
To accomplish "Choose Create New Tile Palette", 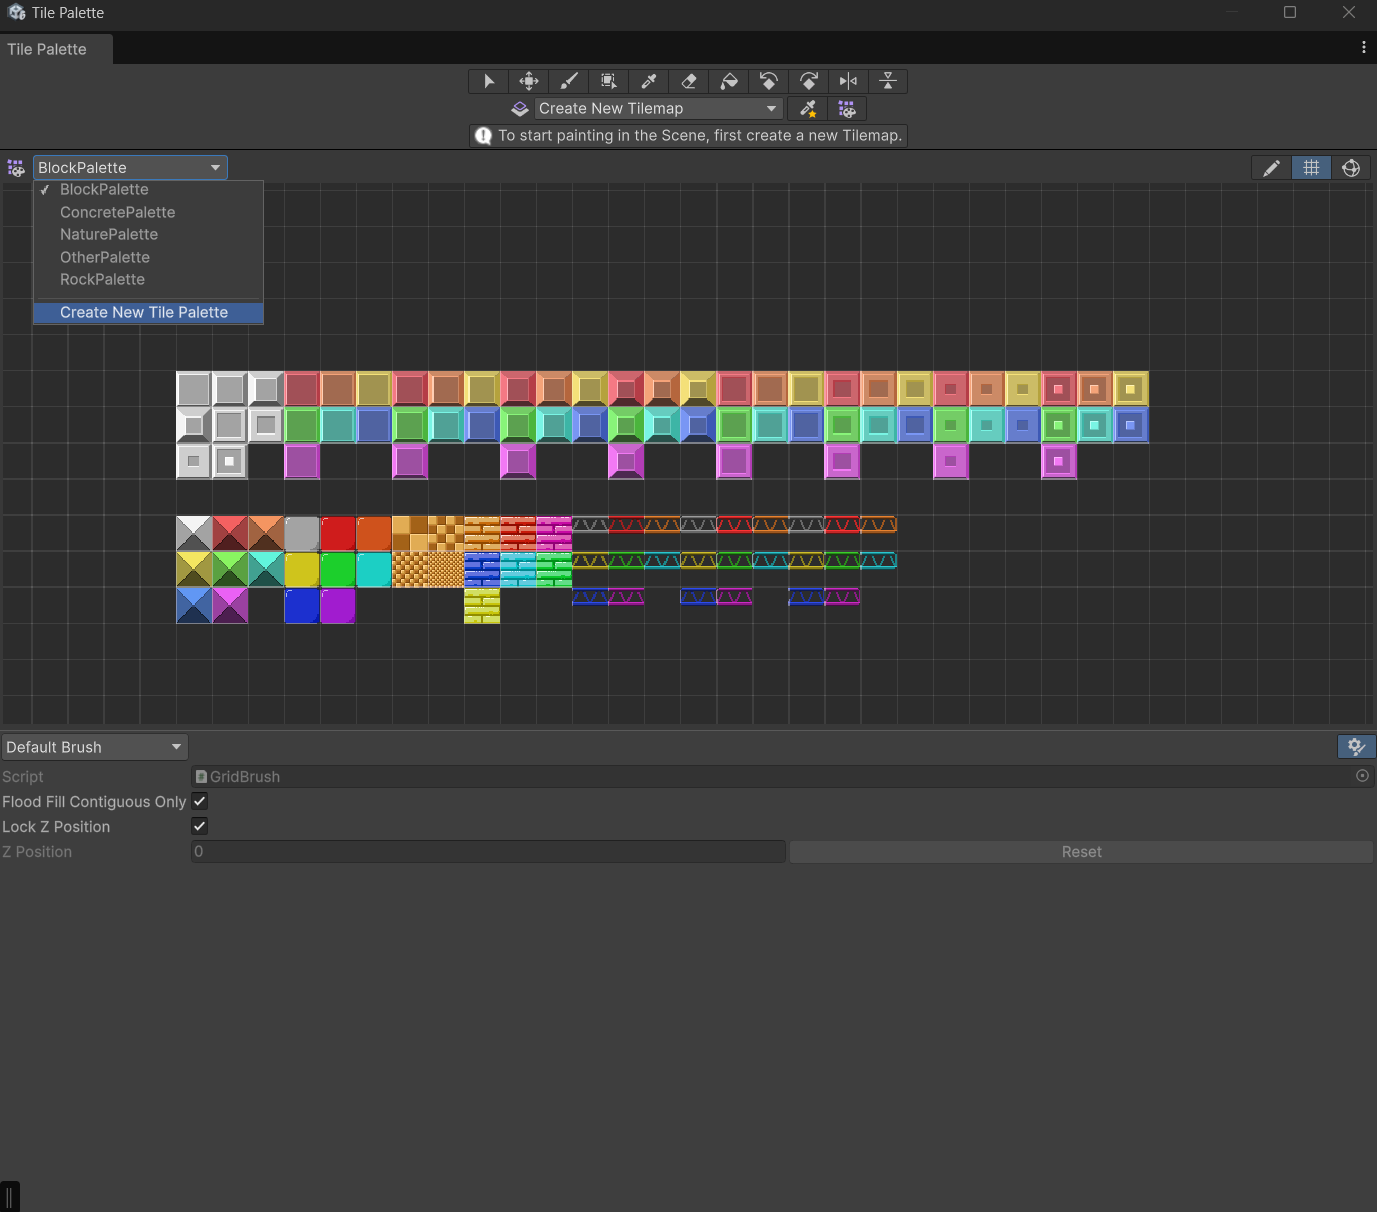I will (x=143, y=312).
